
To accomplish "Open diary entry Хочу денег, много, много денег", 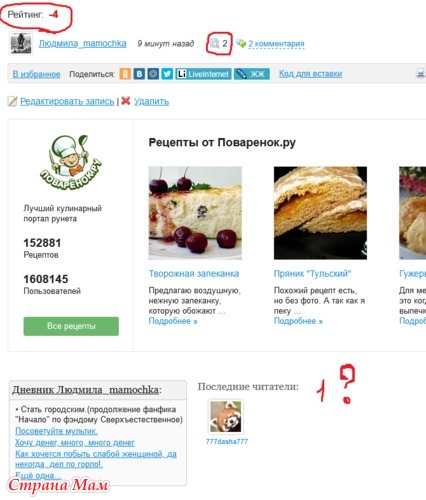I will [x=75, y=443].
